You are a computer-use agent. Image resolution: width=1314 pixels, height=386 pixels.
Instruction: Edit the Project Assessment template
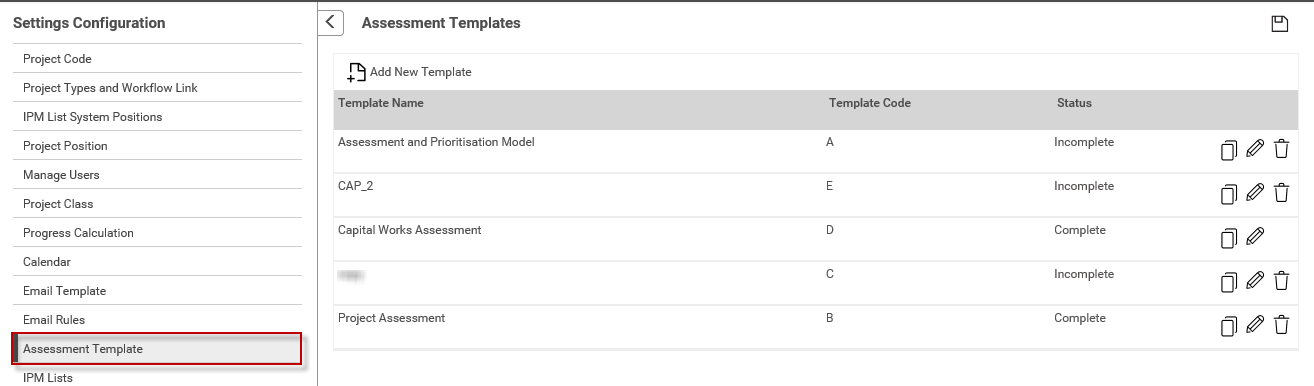click(1255, 325)
